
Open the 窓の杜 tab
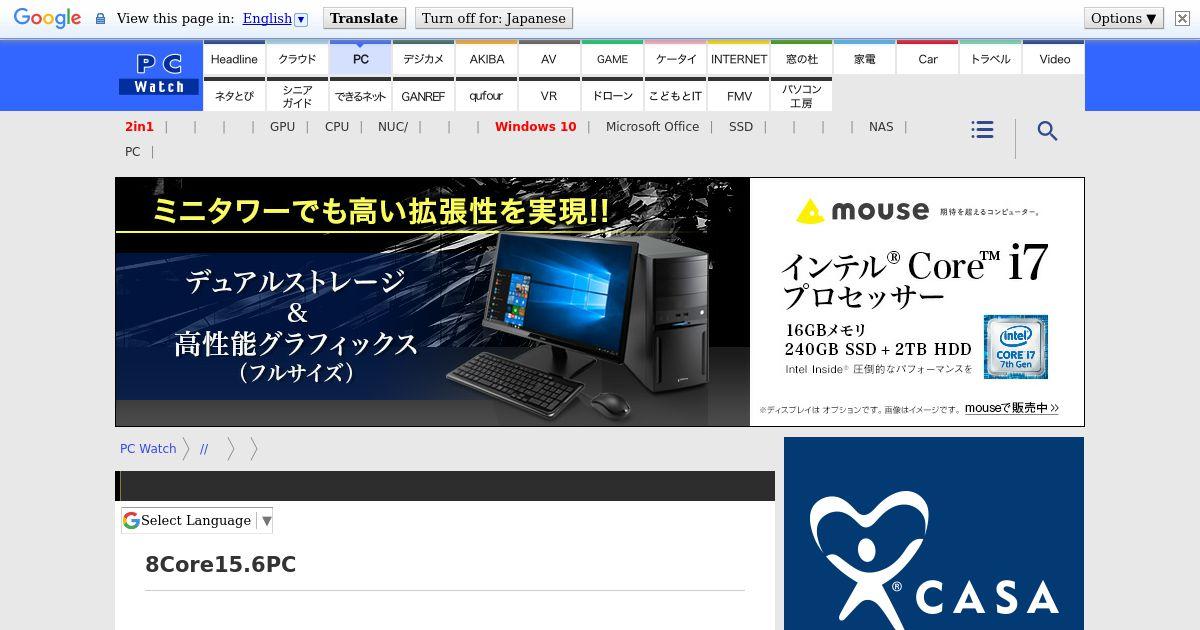801,58
